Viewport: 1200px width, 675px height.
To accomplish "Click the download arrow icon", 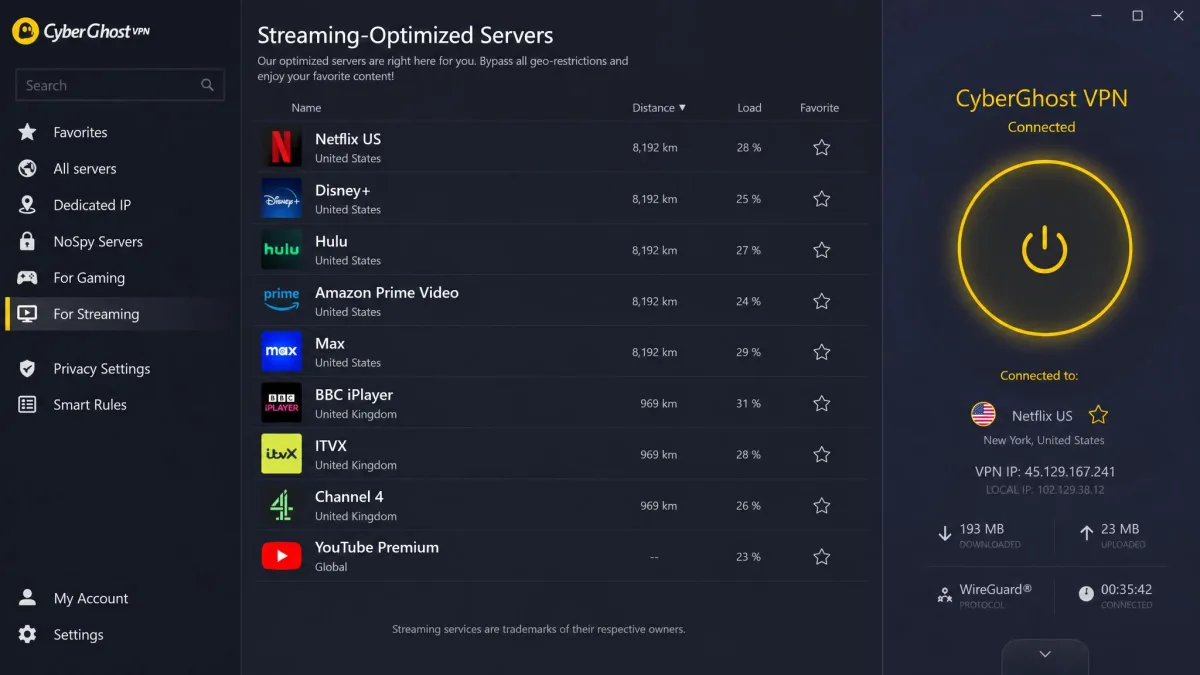I will click(x=944, y=534).
